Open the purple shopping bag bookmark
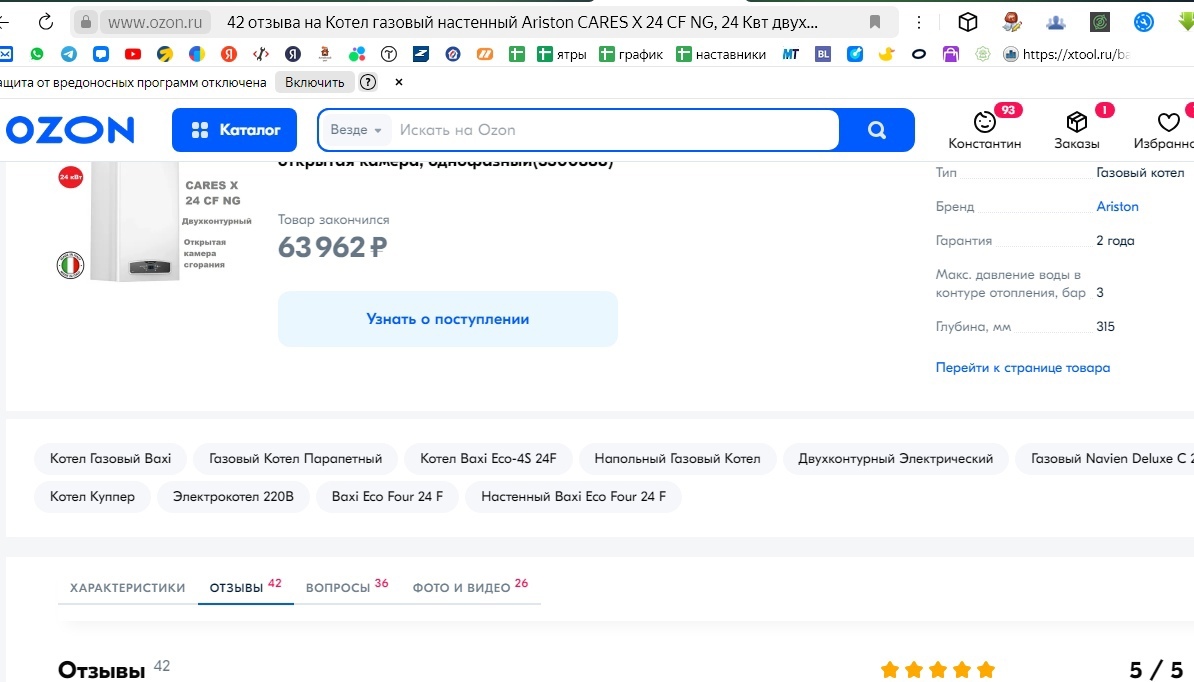 coord(950,54)
